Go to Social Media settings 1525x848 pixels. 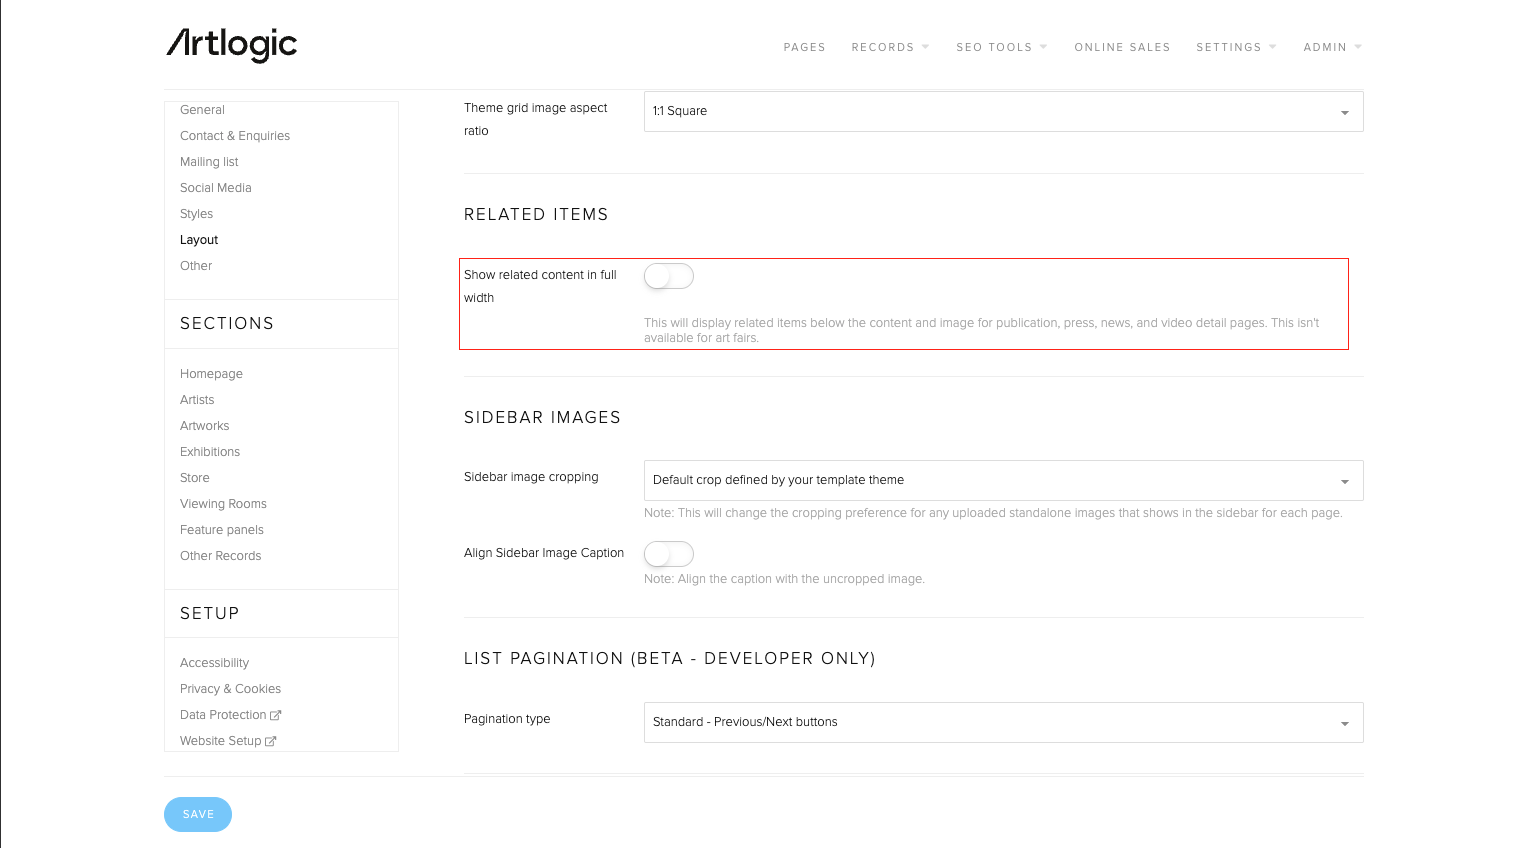point(216,188)
